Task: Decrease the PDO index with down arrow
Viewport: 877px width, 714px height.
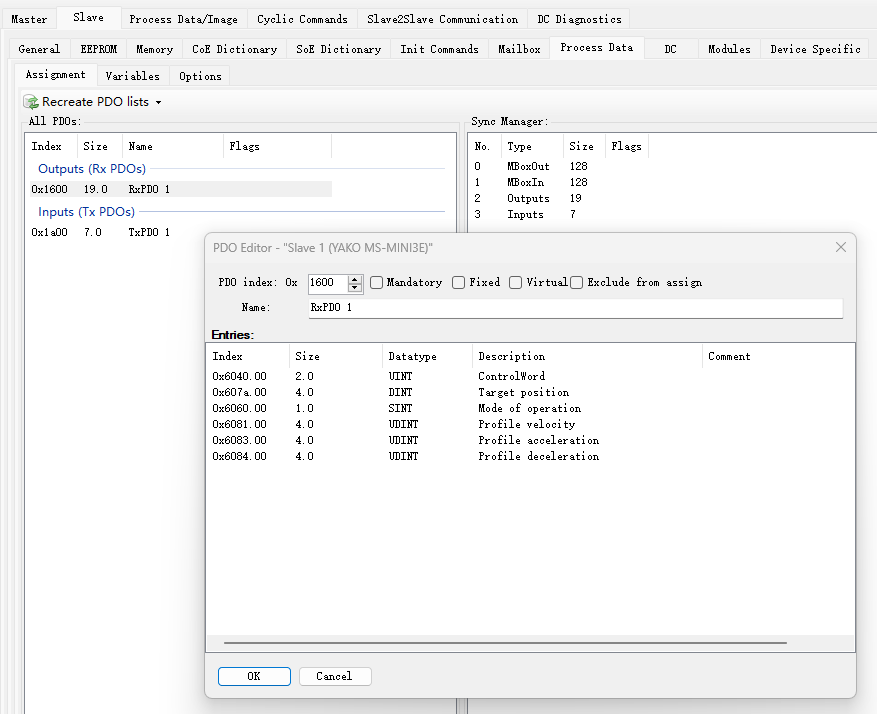Action: (x=355, y=287)
